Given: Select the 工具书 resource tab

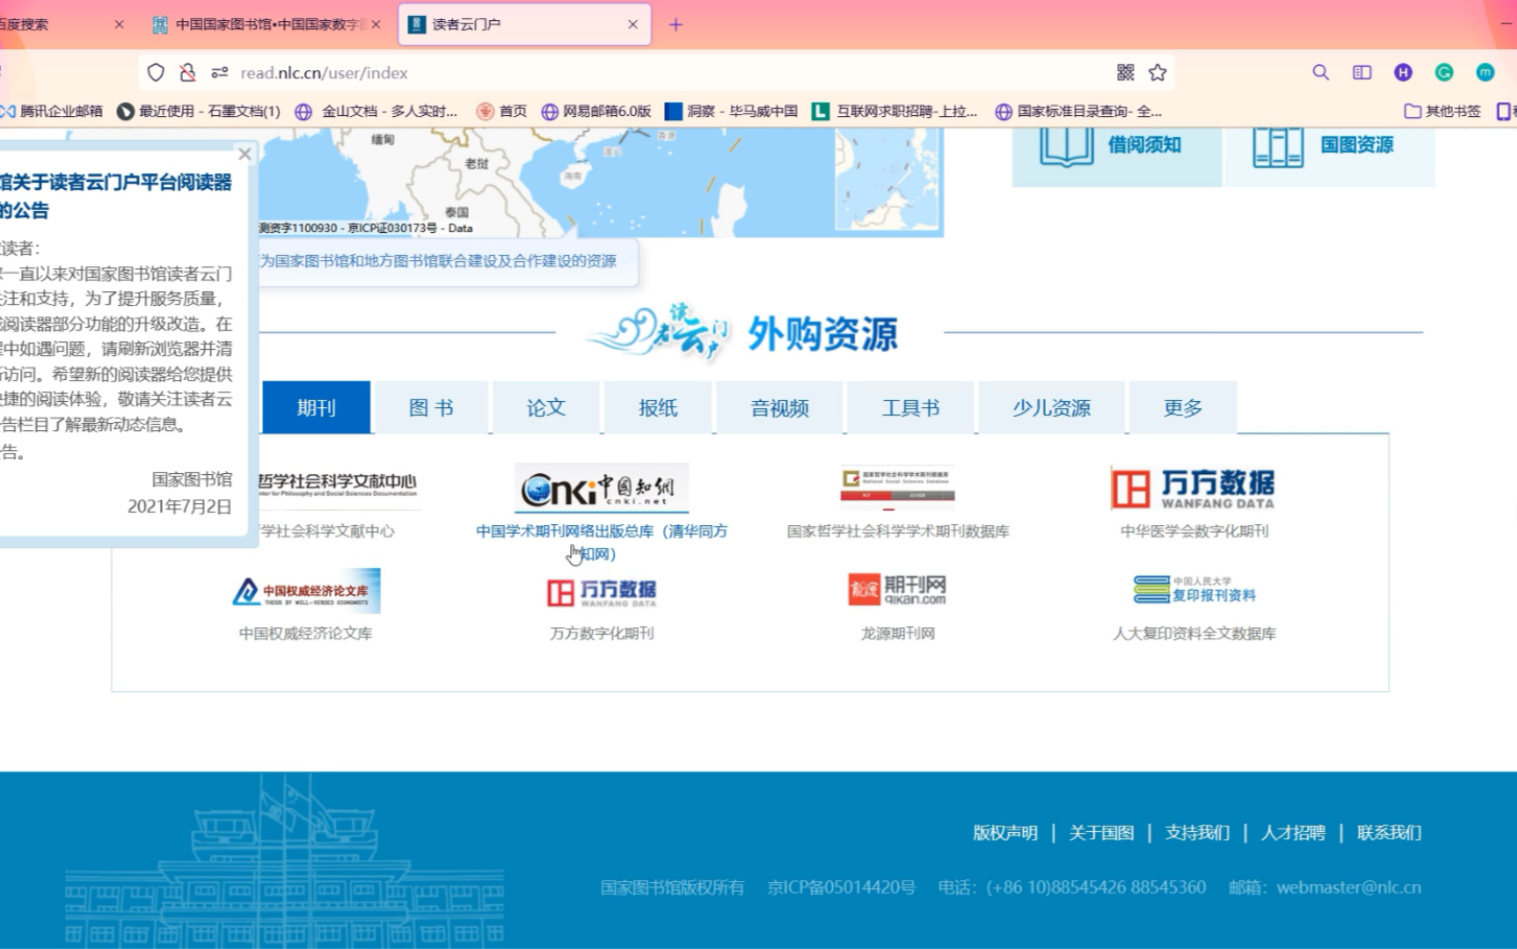Looking at the screenshot, I should tap(910, 407).
